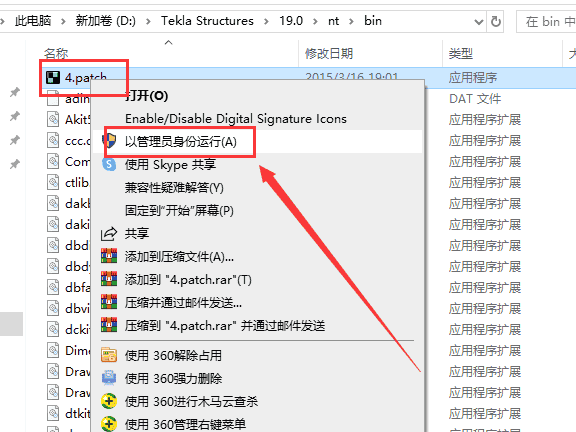Click WinRAR icon for 添加到压缩文件(A)...

(x=109, y=256)
